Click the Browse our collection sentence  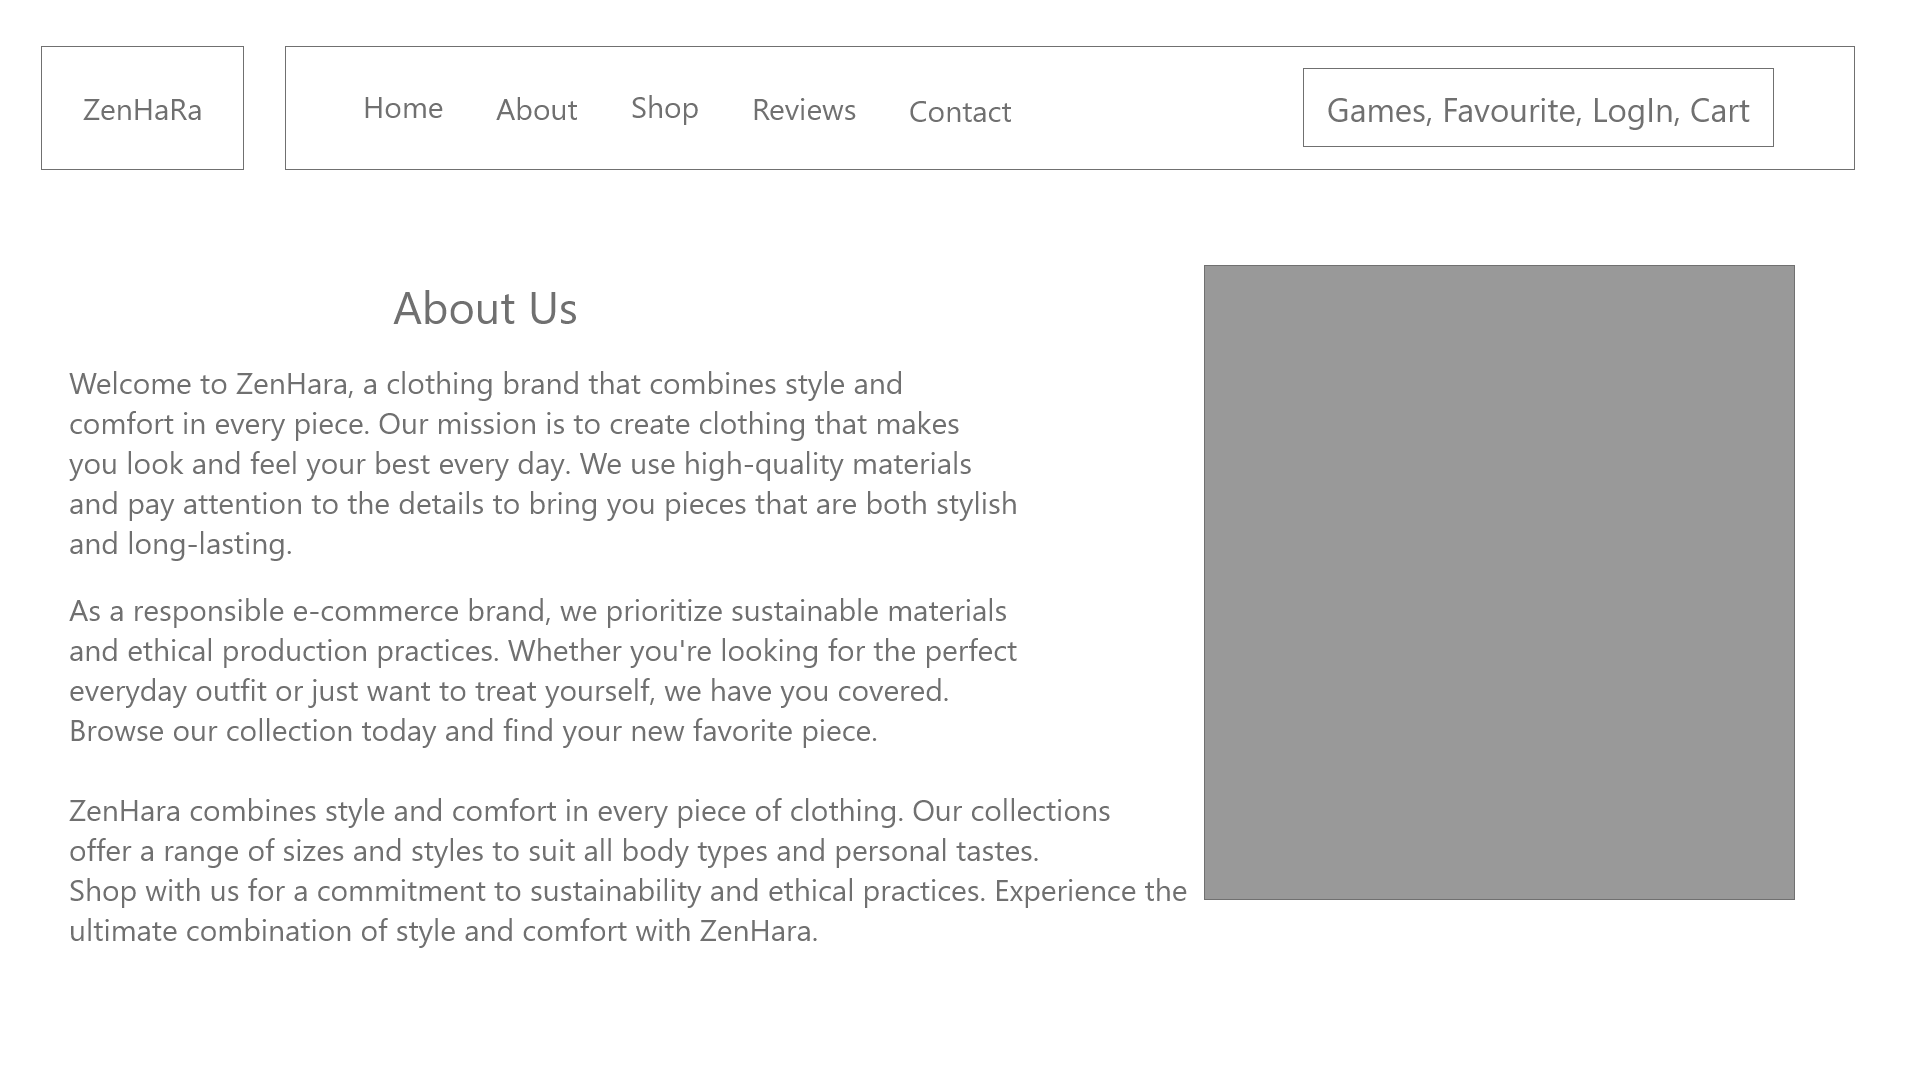tap(473, 731)
